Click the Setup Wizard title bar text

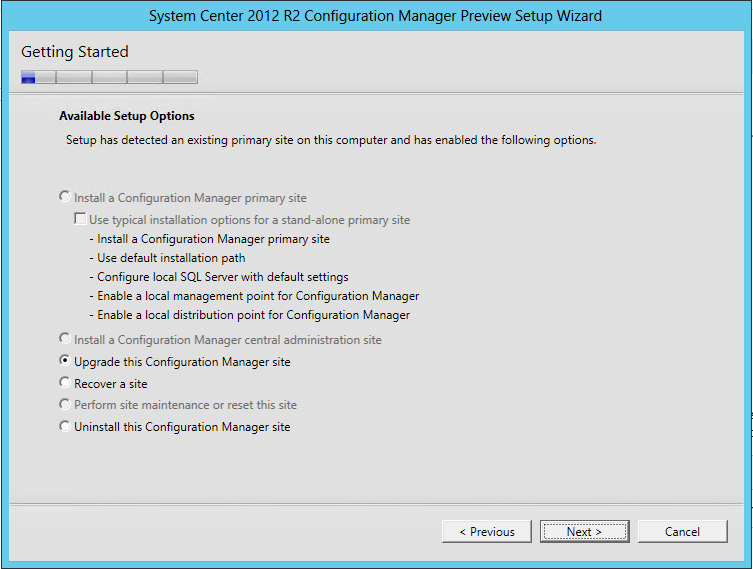click(375, 16)
